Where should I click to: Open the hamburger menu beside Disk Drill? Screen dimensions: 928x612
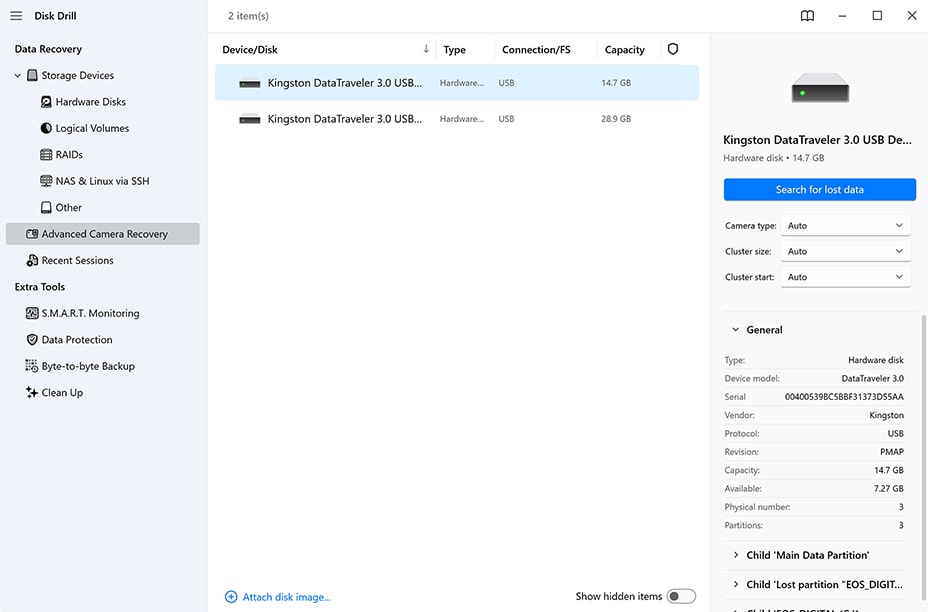point(16,16)
